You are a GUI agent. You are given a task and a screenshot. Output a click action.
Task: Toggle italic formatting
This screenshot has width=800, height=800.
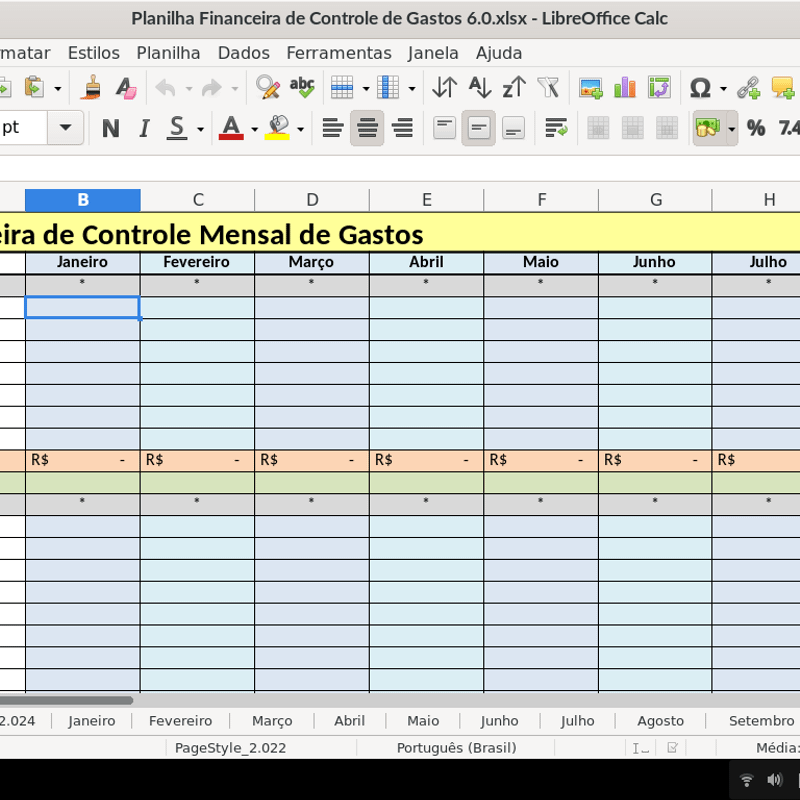(144, 128)
